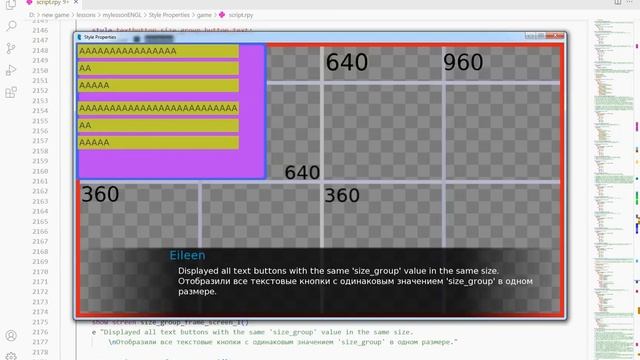Click the '360' label in center grid
This screenshot has width=640, height=360.
point(342,195)
